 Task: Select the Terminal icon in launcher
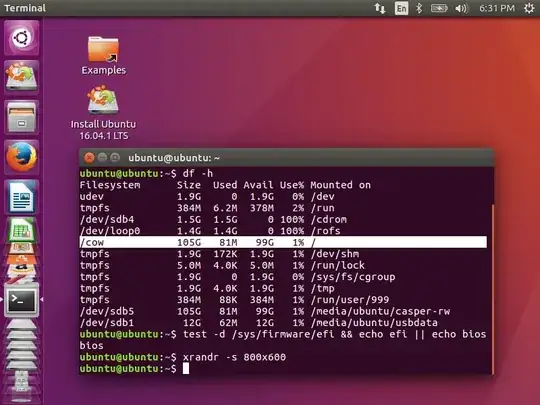click(x=21, y=300)
